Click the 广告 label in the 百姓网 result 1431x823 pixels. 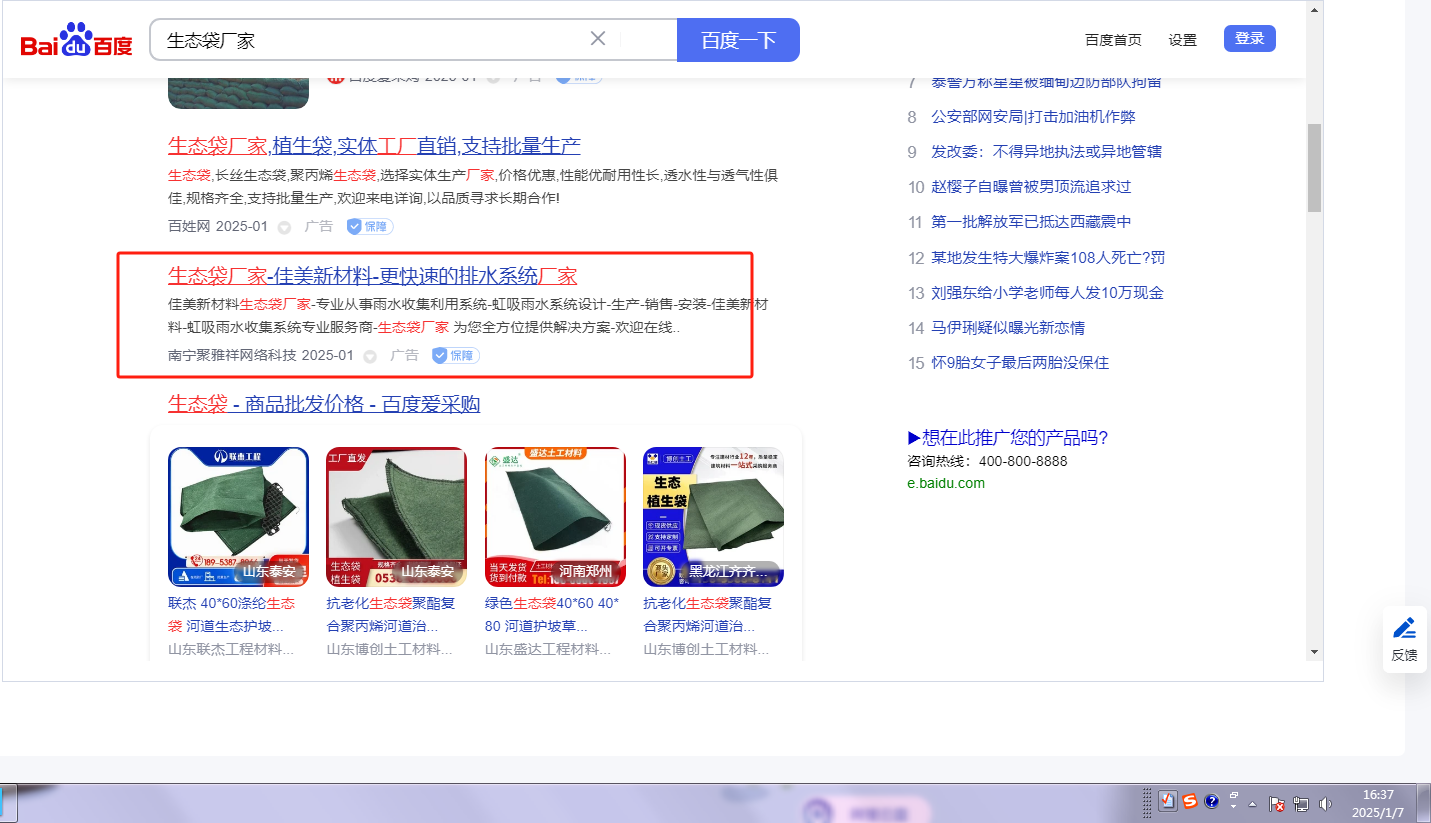(319, 227)
